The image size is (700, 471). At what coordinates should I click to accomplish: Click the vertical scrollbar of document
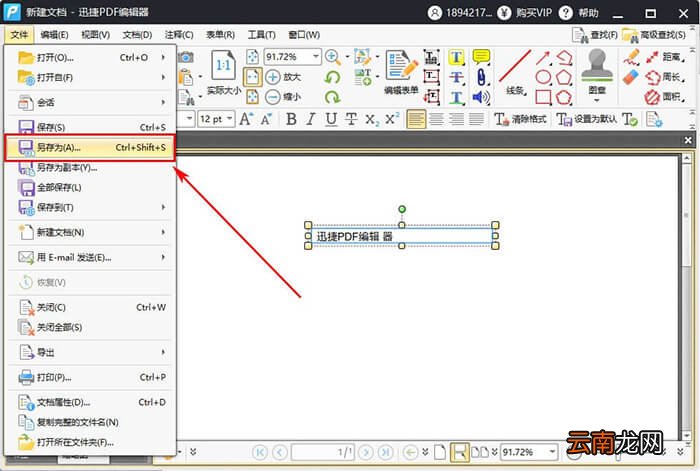click(687, 297)
